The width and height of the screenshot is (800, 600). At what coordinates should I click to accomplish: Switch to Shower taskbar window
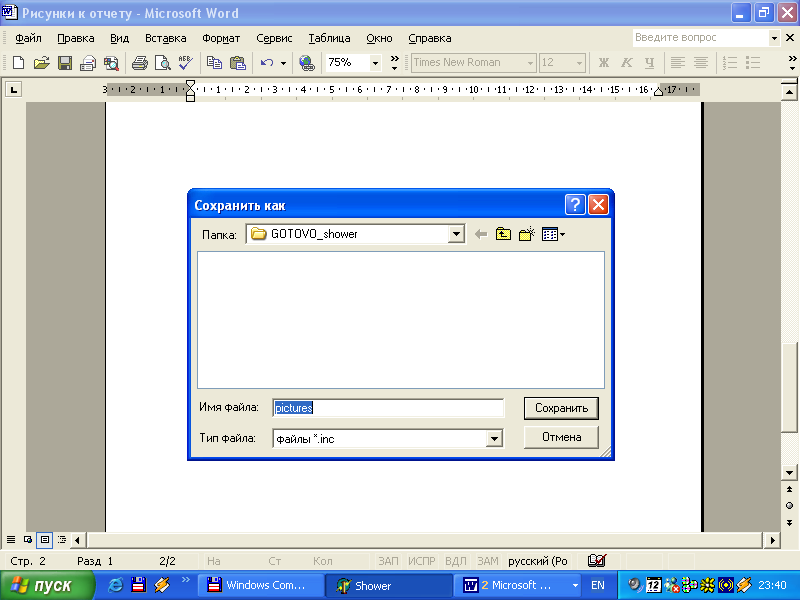tap(389, 585)
